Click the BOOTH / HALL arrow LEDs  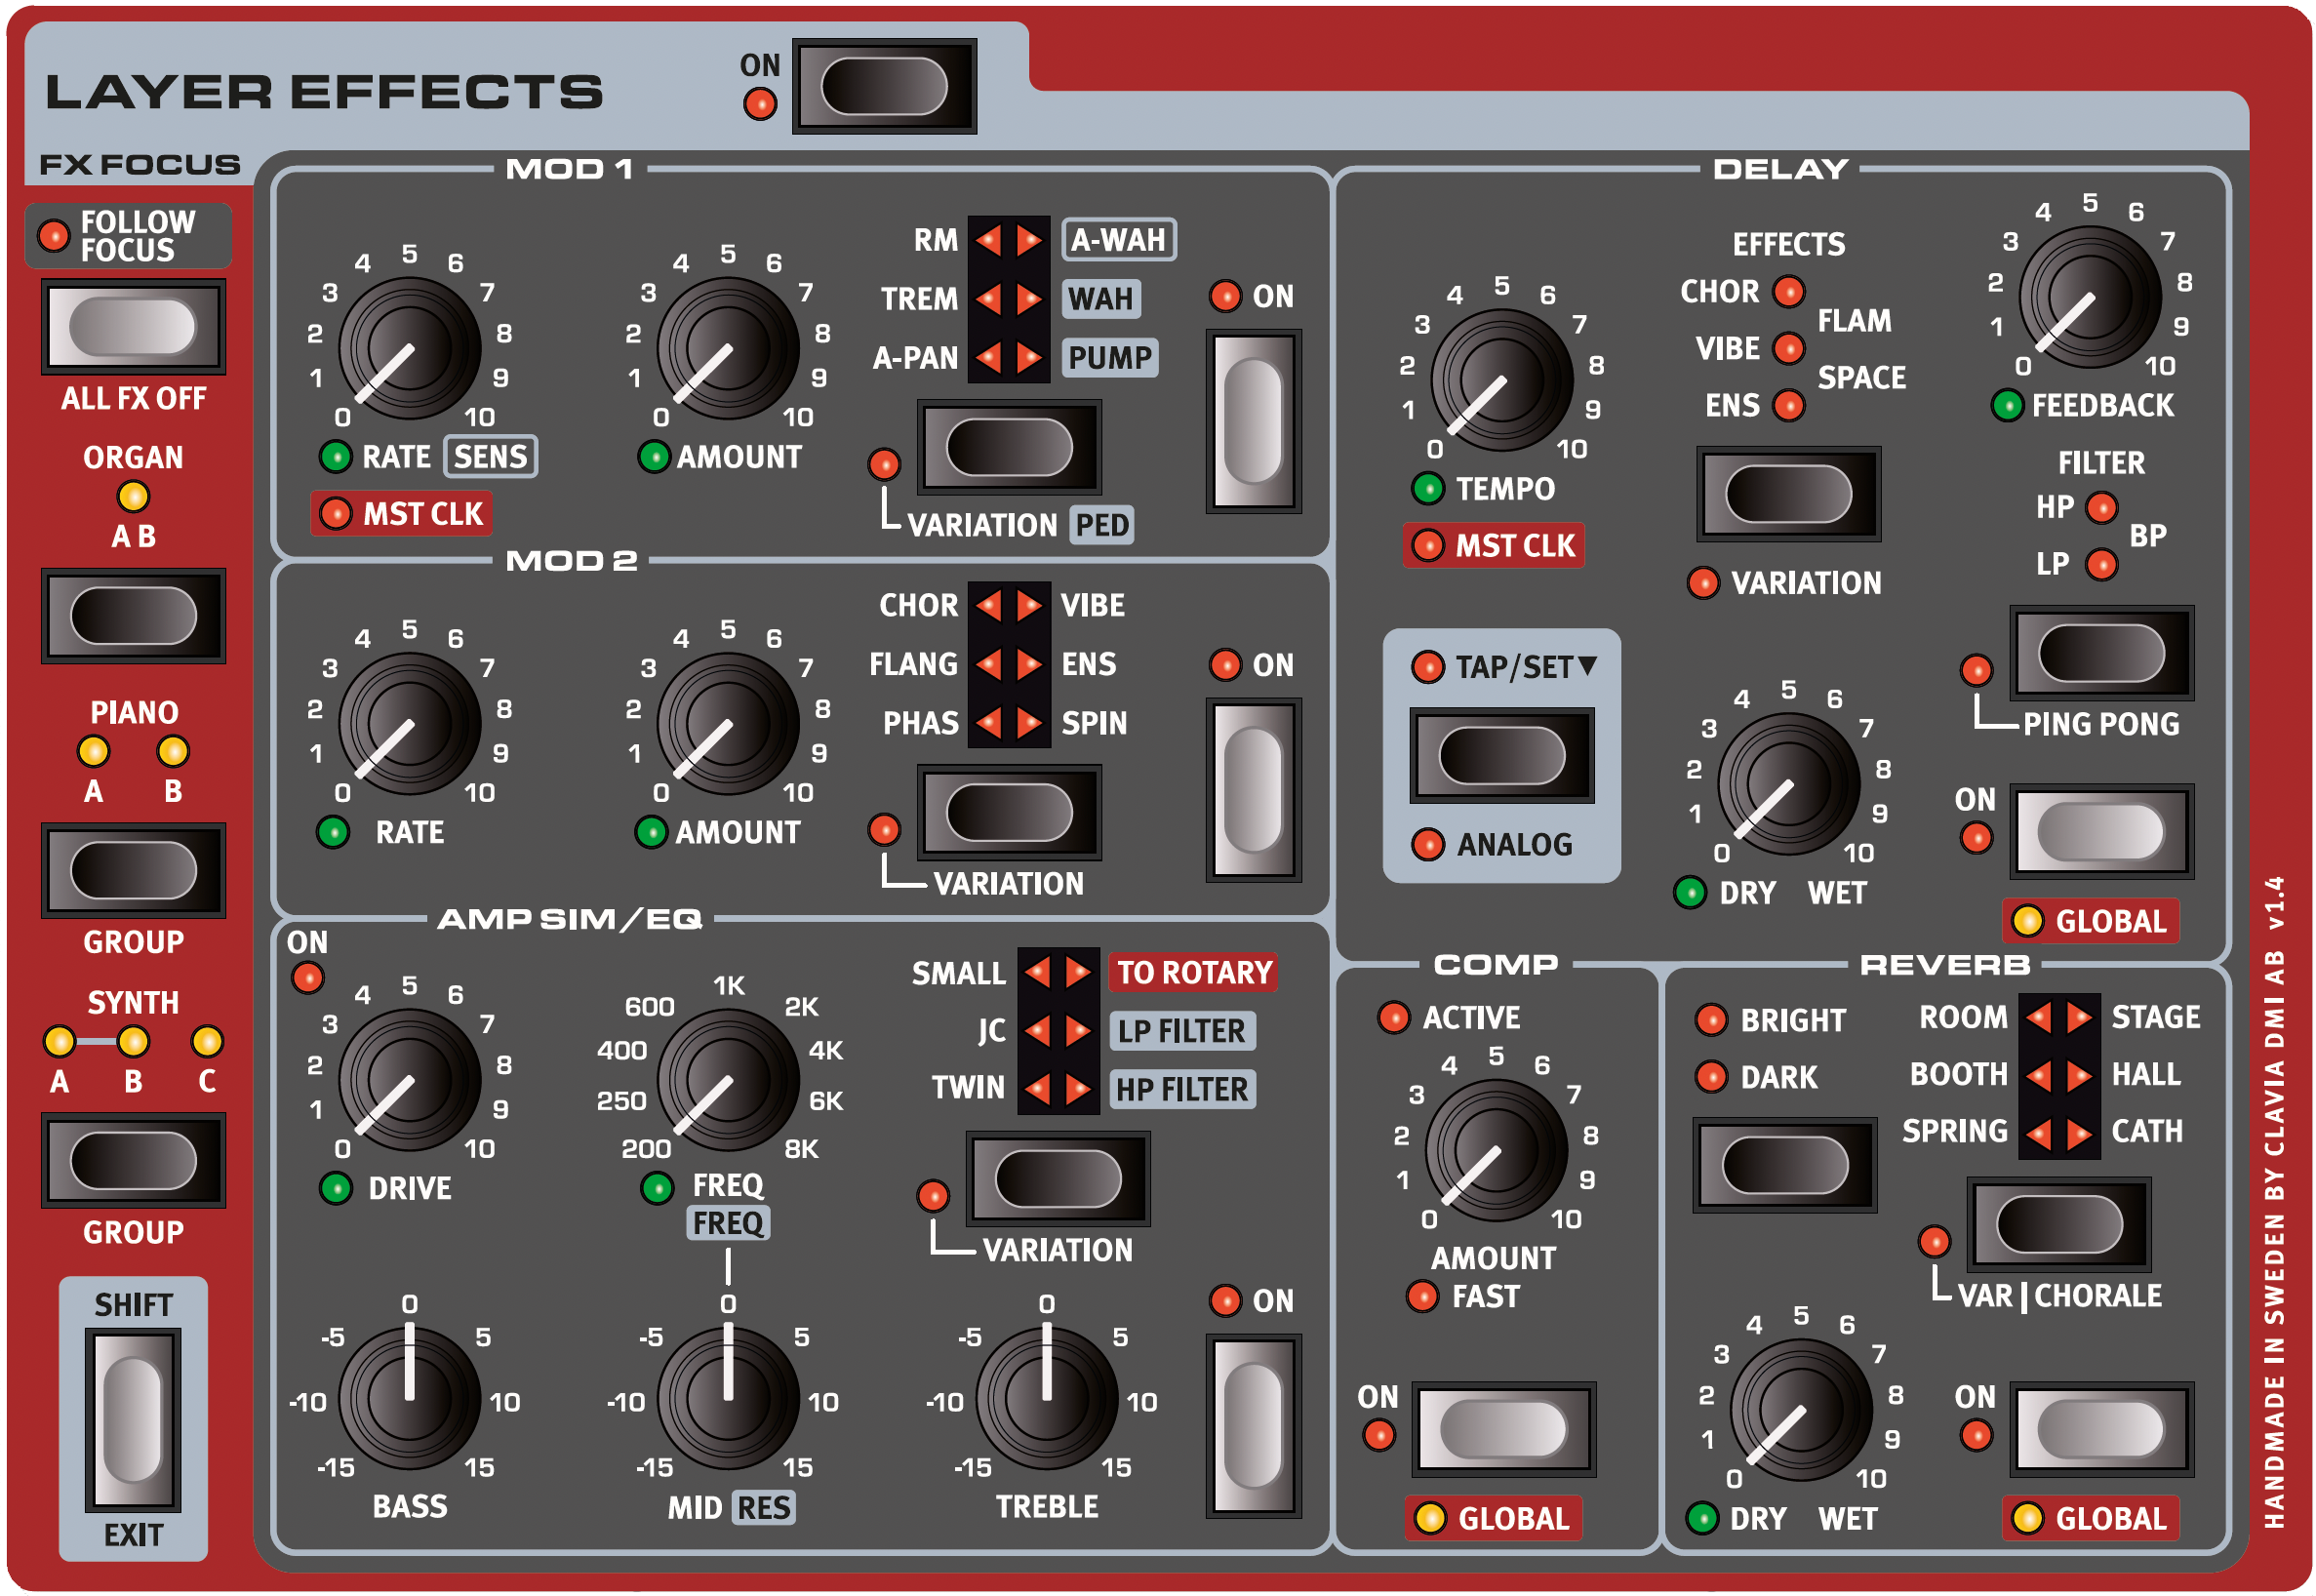pyautogui.click(x=2058, y=1075)
